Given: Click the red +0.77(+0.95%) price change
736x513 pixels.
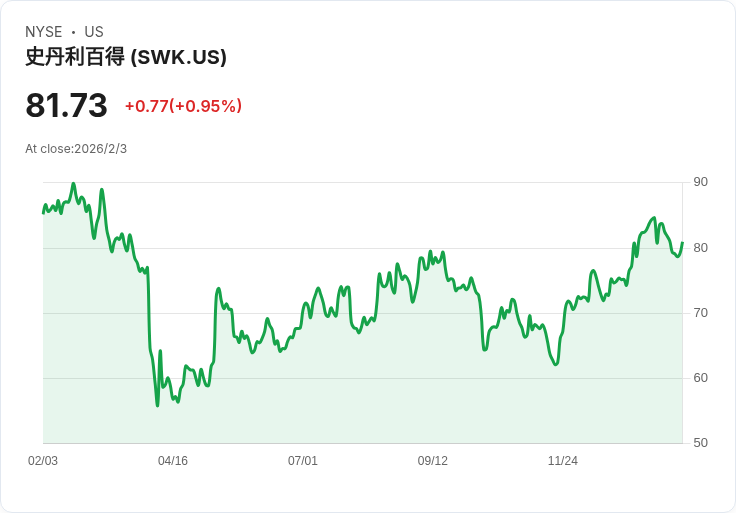Looking at the screenshot, I should (183, 106).
